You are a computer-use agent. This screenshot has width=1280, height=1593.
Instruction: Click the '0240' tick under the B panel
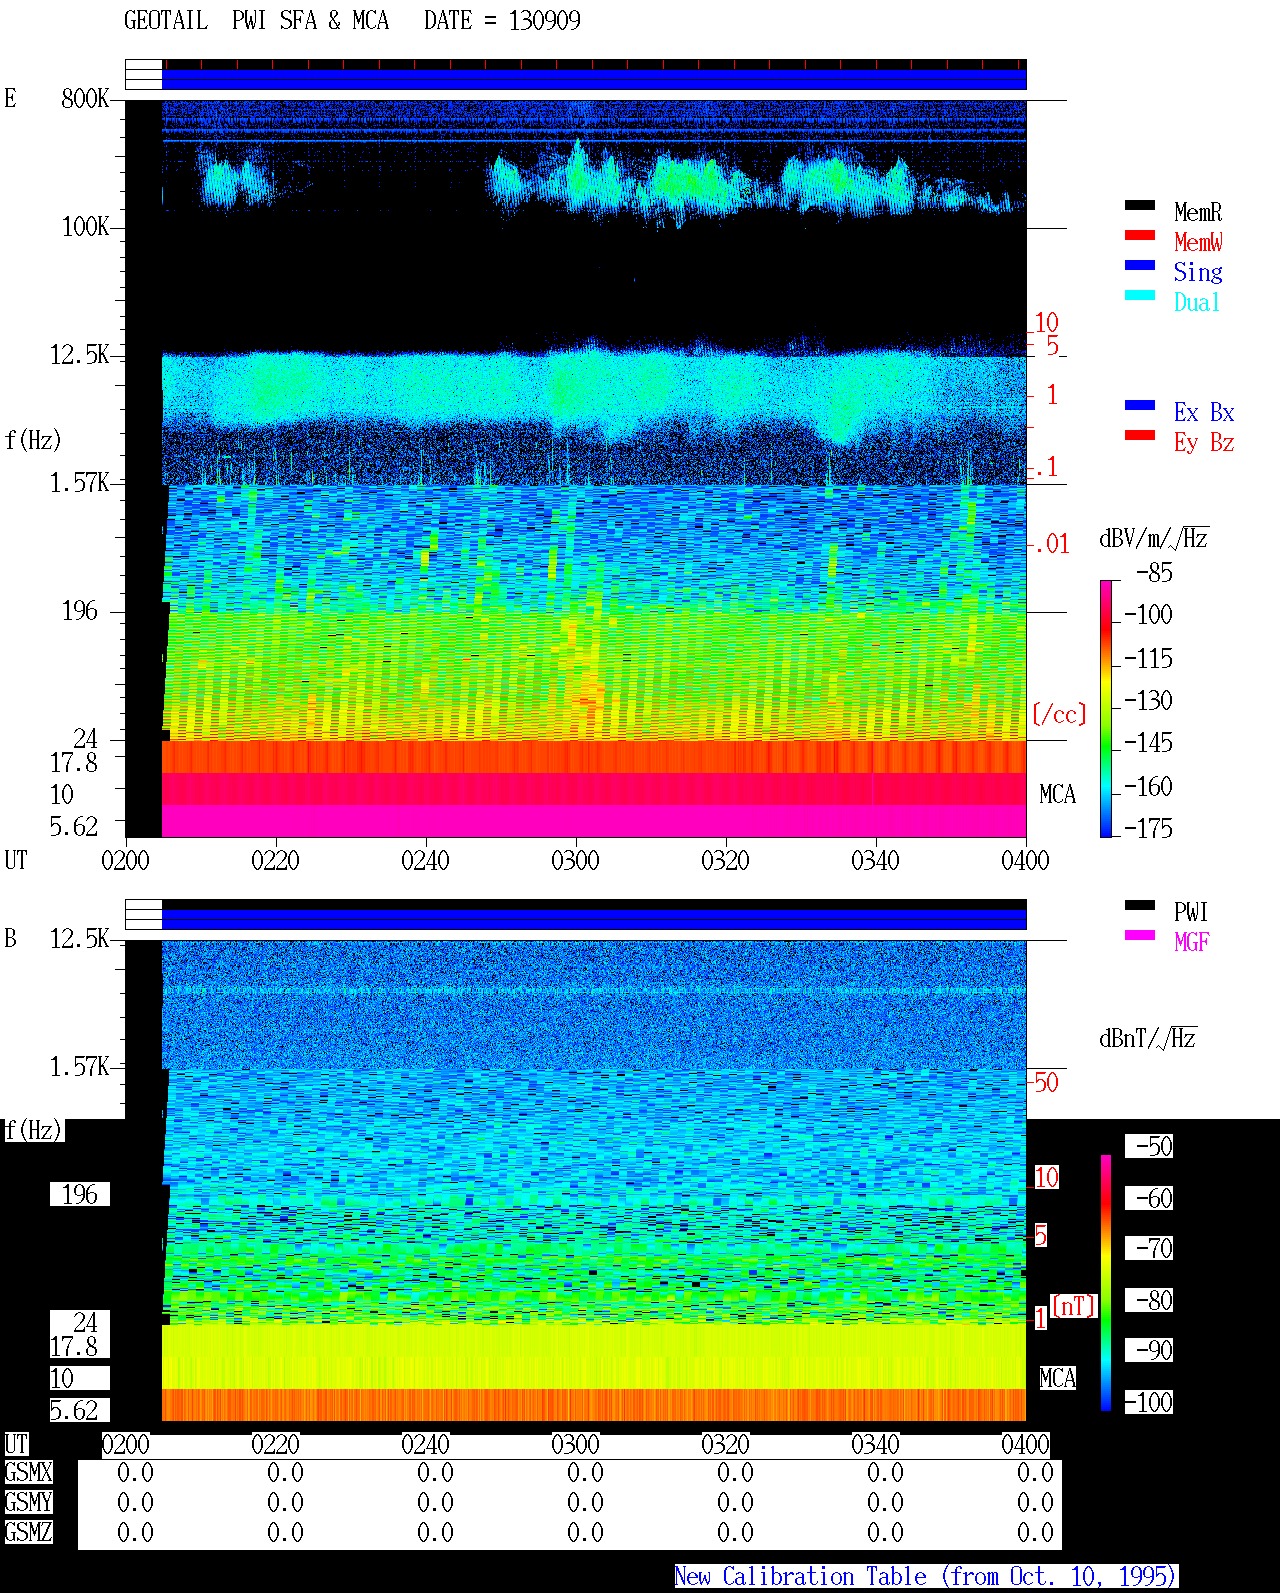pos(425,1444)
